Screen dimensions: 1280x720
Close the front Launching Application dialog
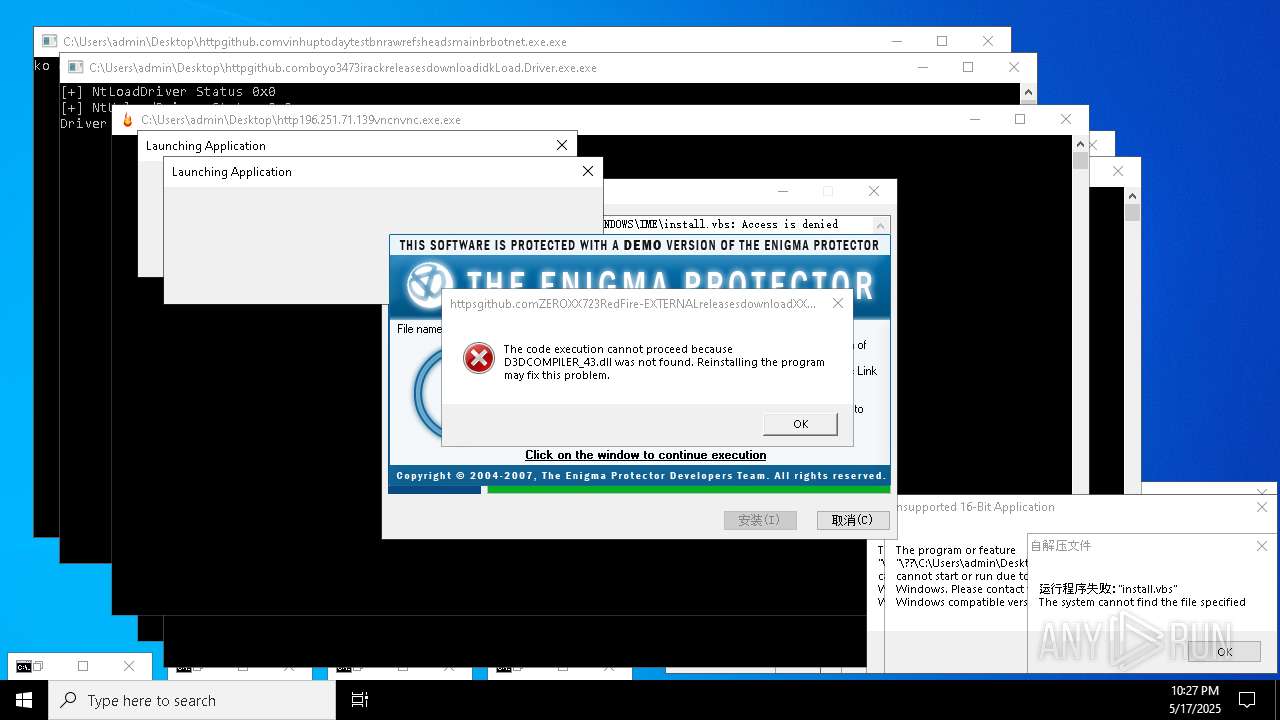coord(588,171)
